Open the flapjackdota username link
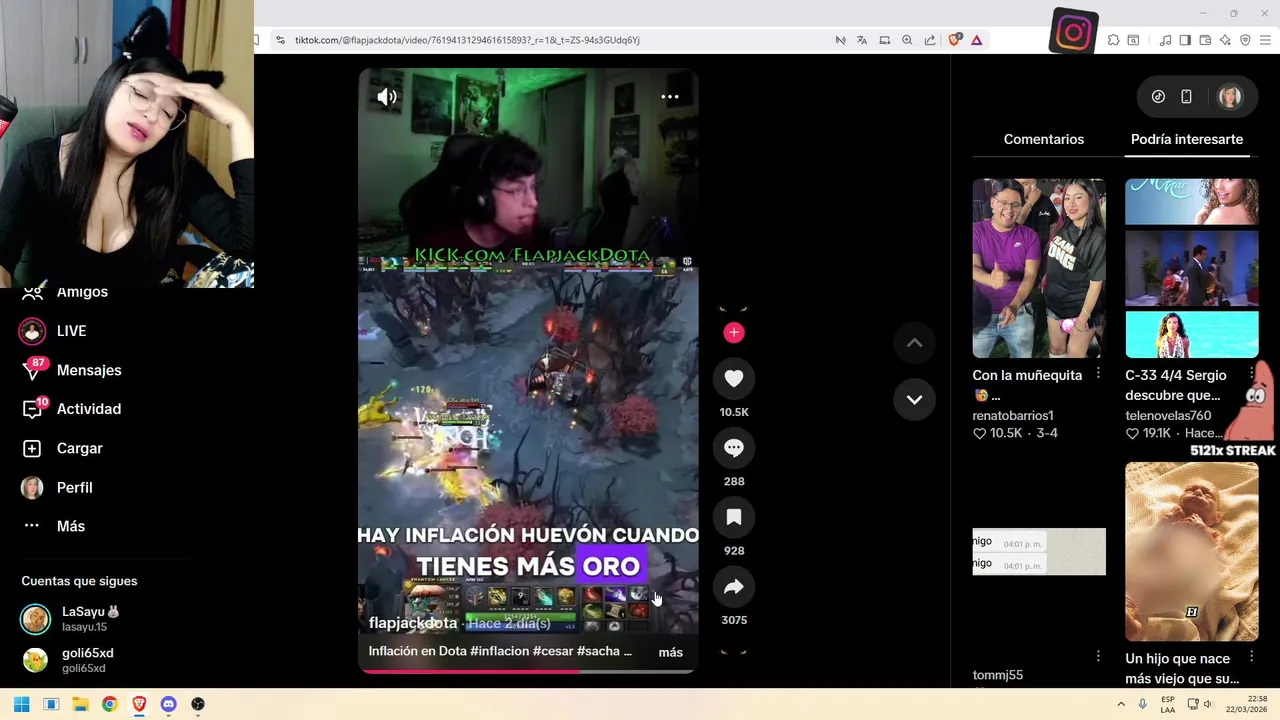The width and height of the screenshot is (1280, 720). (x=413, y=623)
